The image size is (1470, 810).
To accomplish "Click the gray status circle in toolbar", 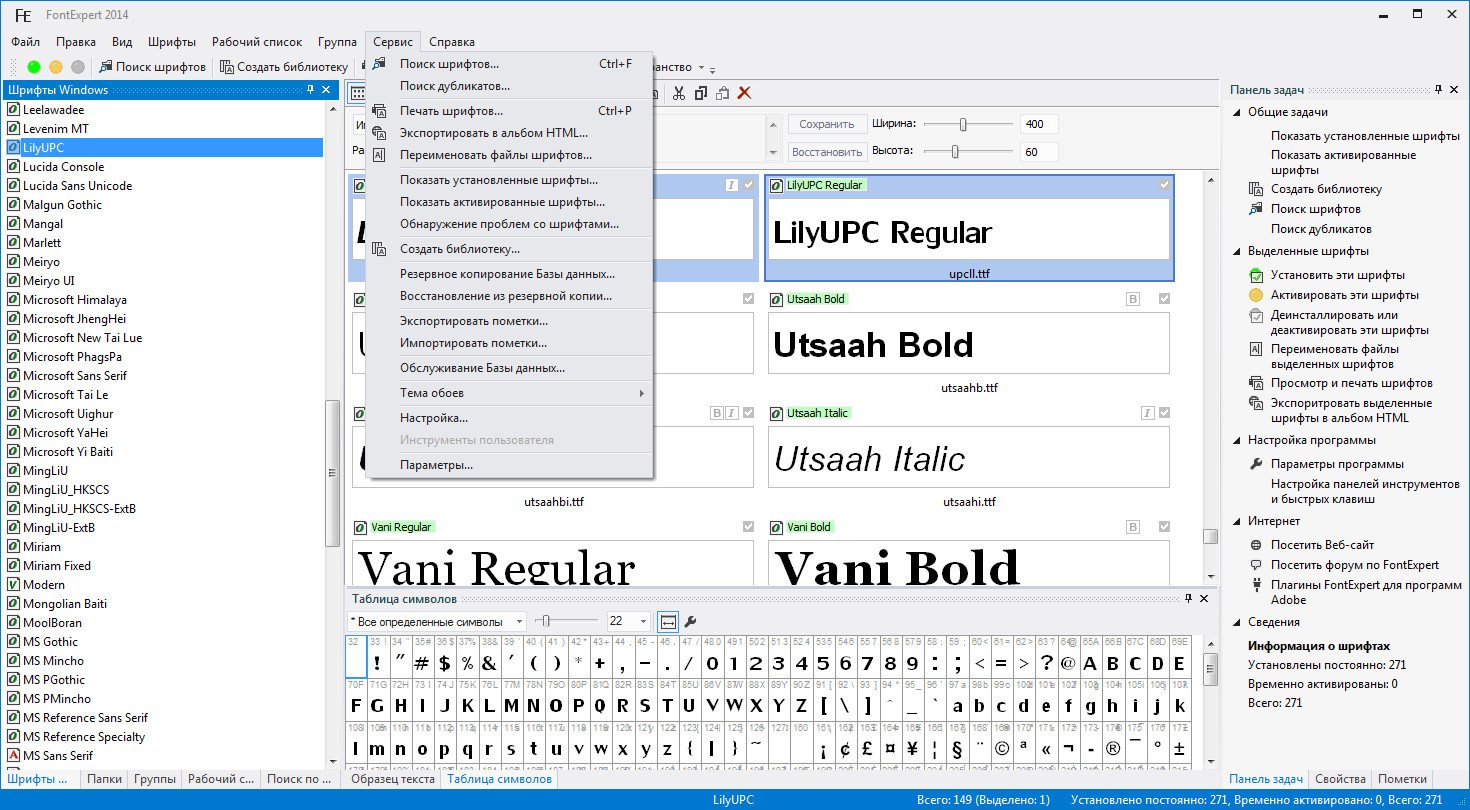I will pos(78,67).
